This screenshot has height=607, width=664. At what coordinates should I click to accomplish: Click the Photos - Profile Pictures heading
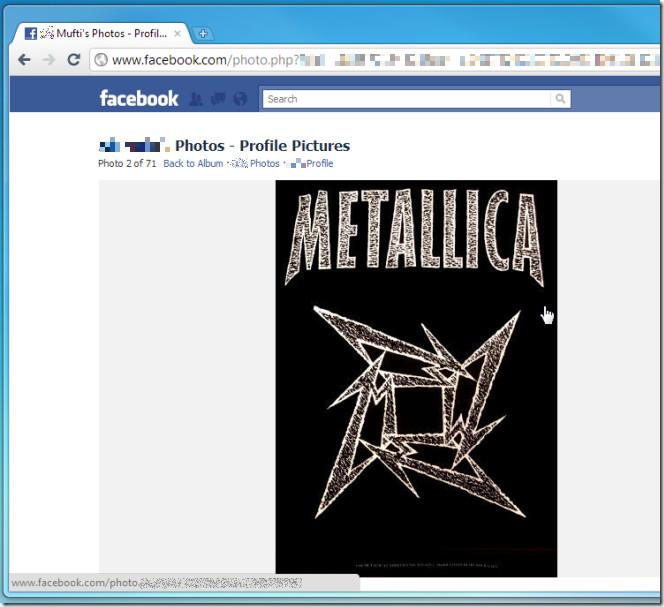(x=262, y=146)
